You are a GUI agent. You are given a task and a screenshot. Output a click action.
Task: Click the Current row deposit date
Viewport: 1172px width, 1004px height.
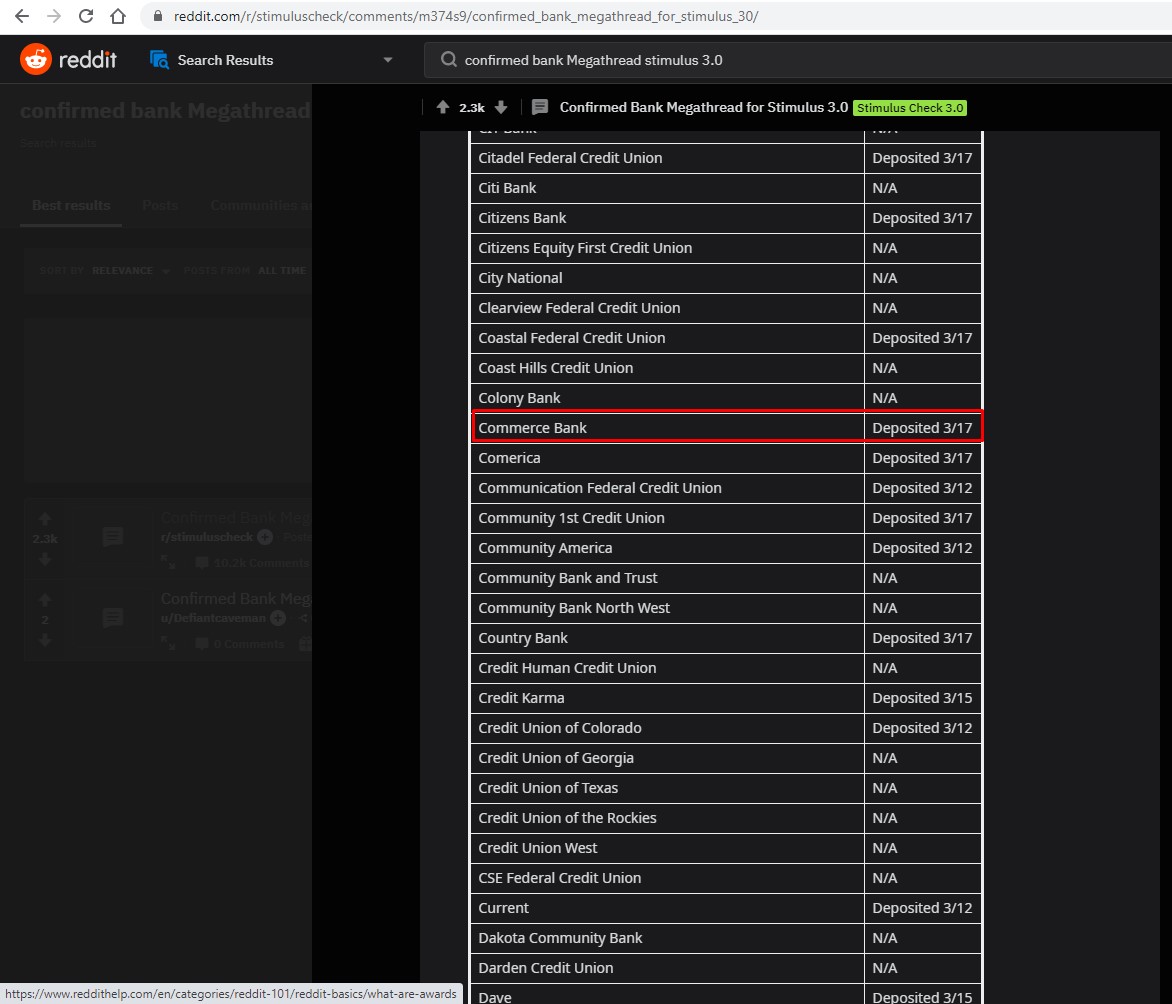pos(922,908)
